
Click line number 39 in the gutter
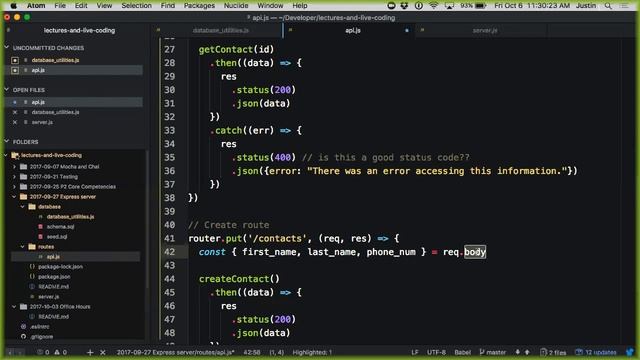click(169, 211)
